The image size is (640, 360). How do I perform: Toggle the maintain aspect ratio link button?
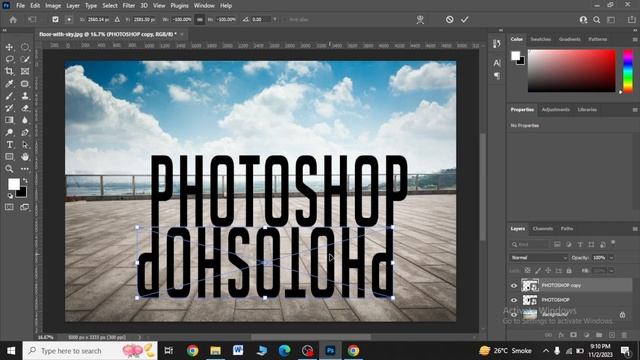click(x=200, y=20)
